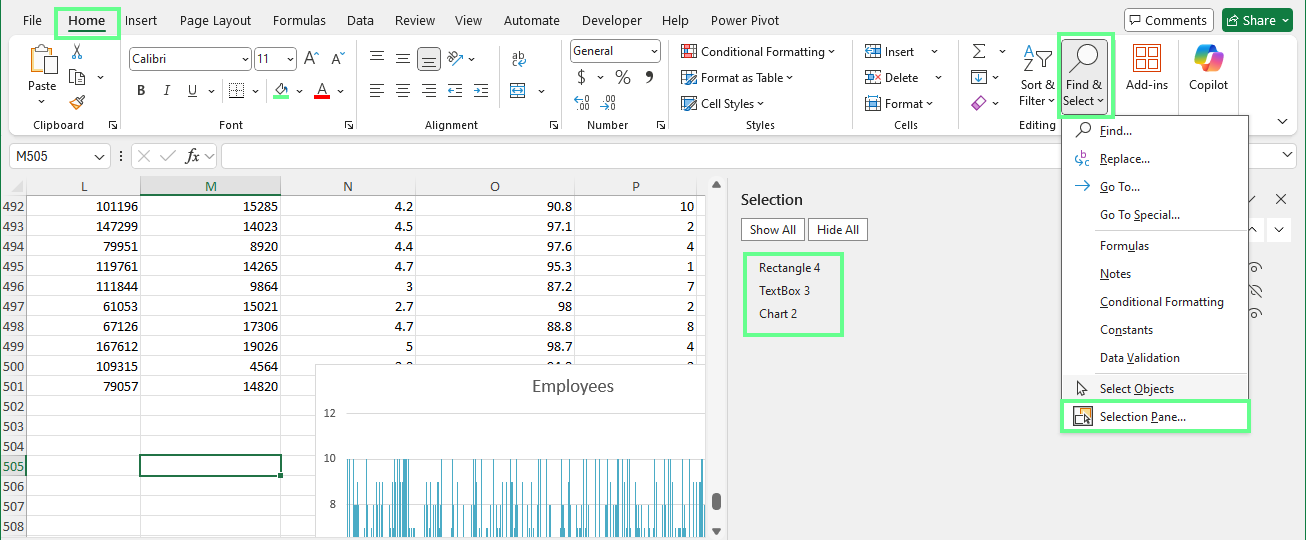Screen dimensions: 1306x540
Task: Toggle Bold formatting
Action: point(141,91)
